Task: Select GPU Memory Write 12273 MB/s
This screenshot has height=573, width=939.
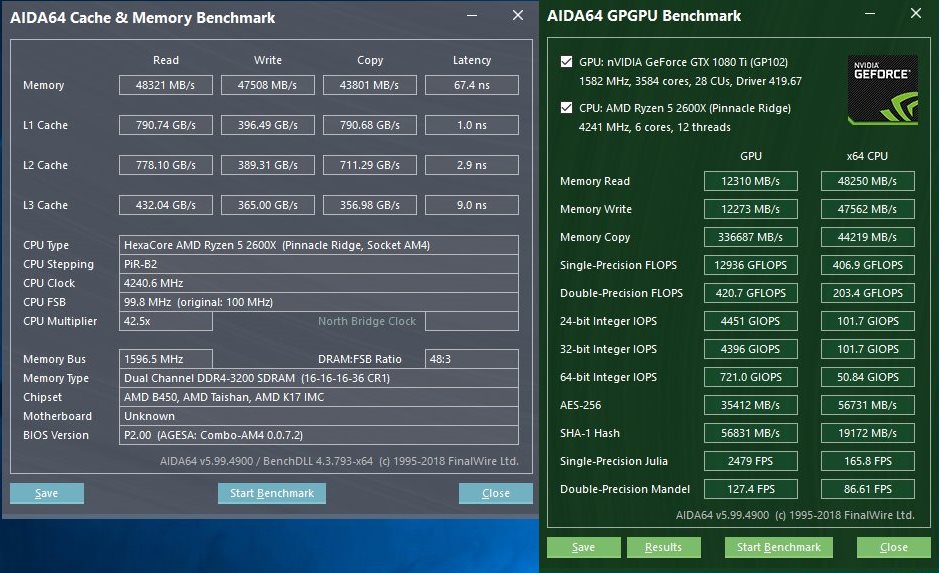Action: point(751,209)
